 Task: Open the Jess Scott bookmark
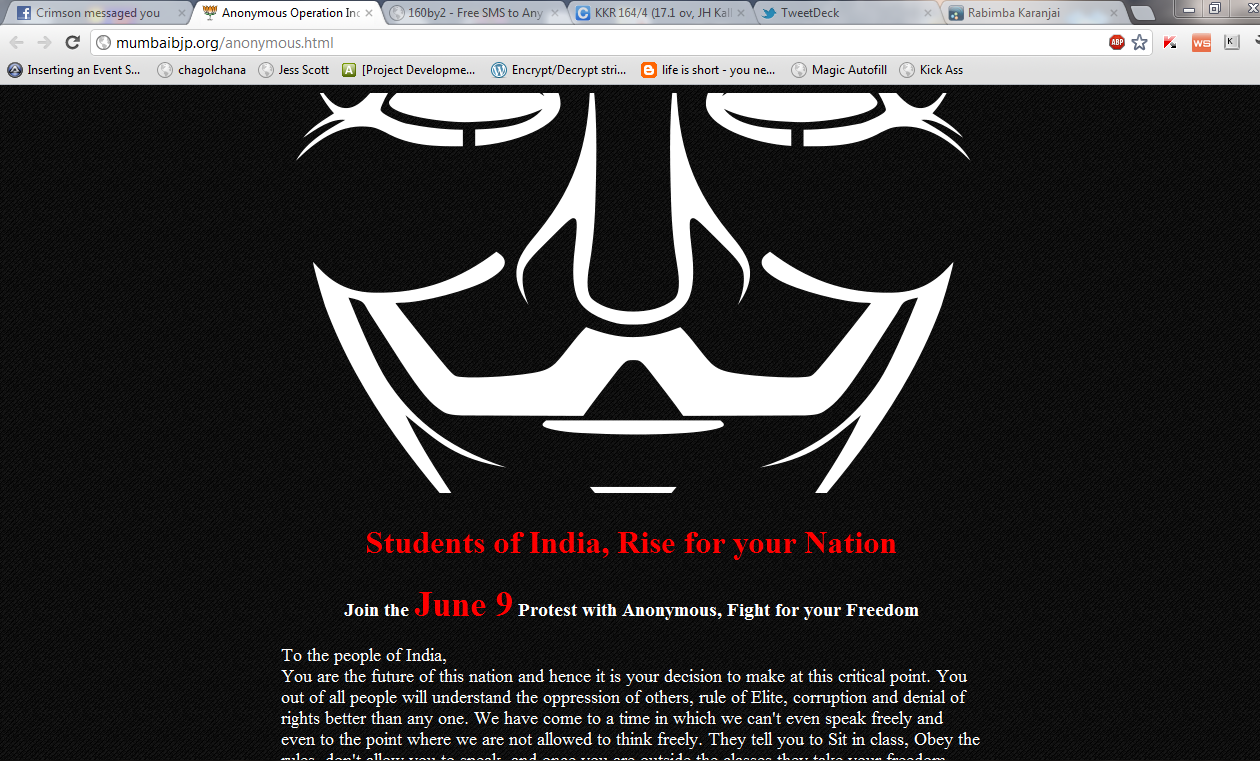(294, 70)
